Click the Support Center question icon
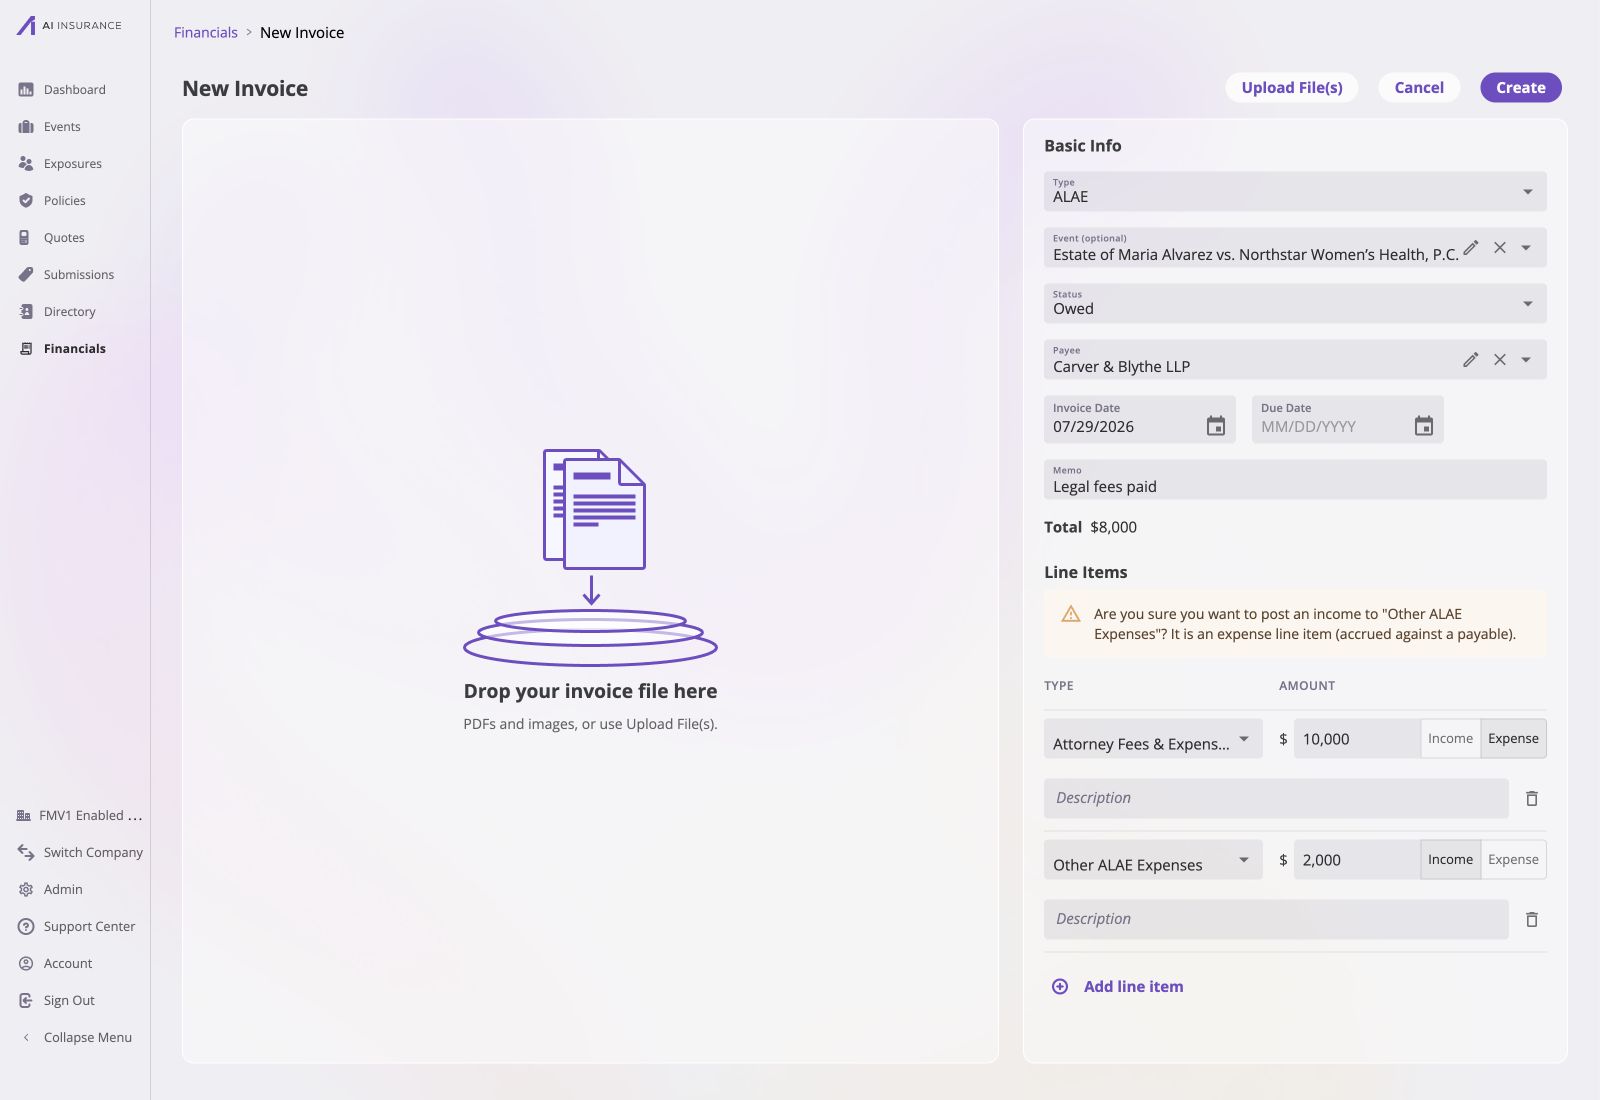This screenshot has height=1100, width=1600. point(26,927)
